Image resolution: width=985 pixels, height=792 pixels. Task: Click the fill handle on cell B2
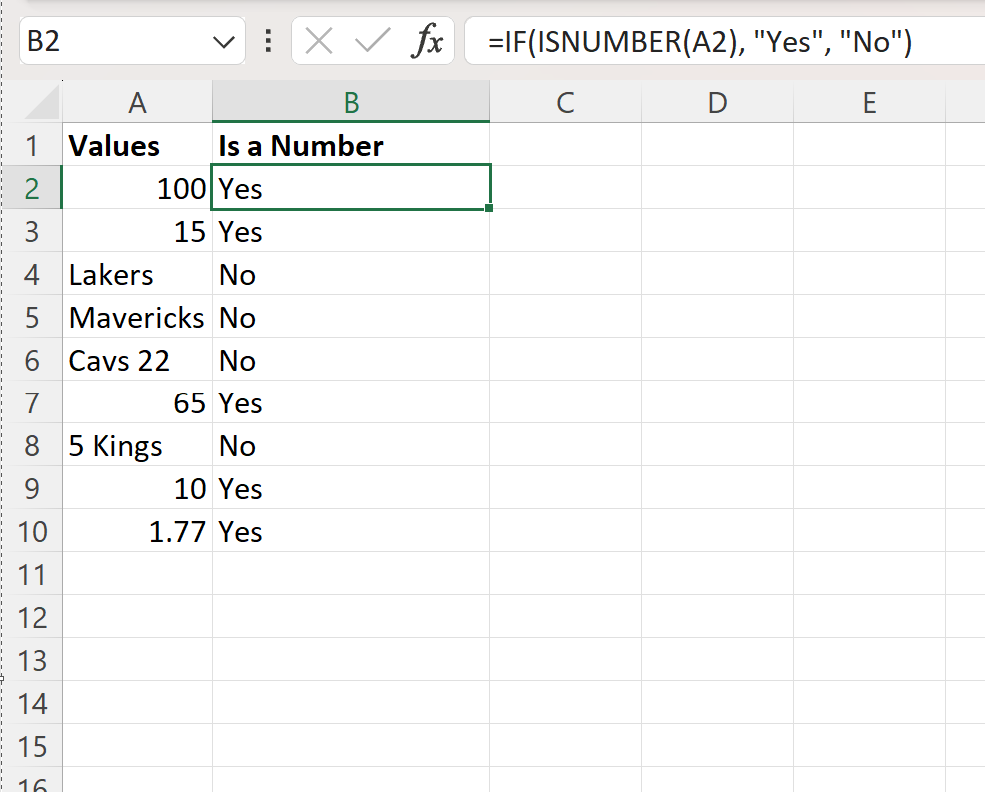click(488, 208)
